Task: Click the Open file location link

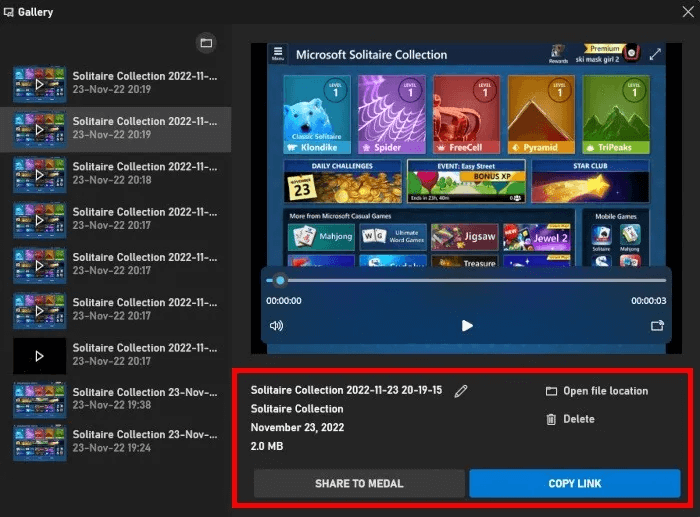Action: pyautogui.click(x=597, y=391)
